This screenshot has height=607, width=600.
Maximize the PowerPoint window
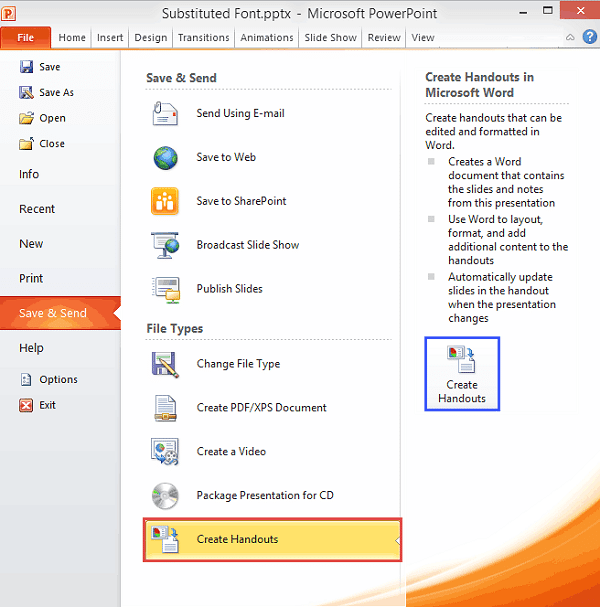point(548,10)
